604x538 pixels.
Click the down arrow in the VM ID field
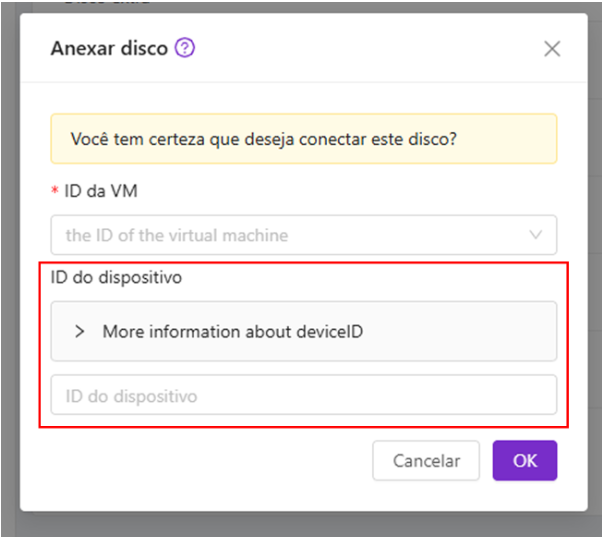(535, 235)
